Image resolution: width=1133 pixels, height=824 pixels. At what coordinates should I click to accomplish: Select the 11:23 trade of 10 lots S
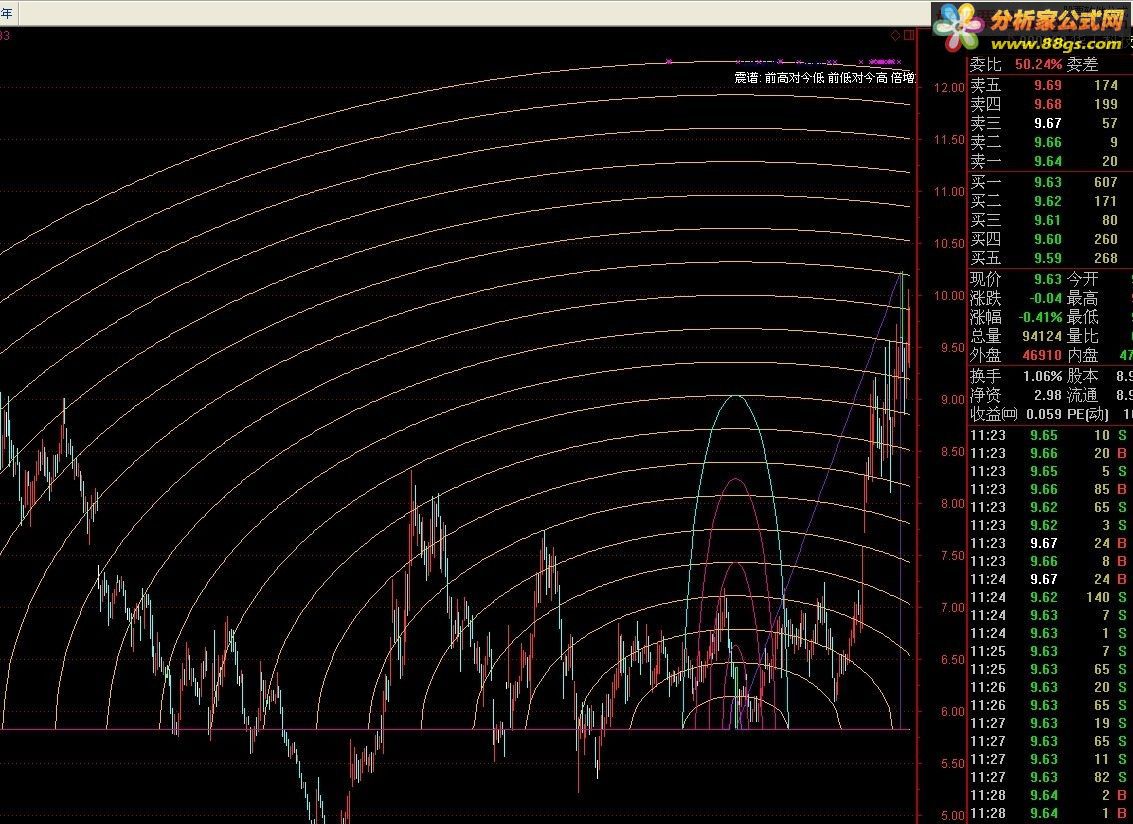1049,435
